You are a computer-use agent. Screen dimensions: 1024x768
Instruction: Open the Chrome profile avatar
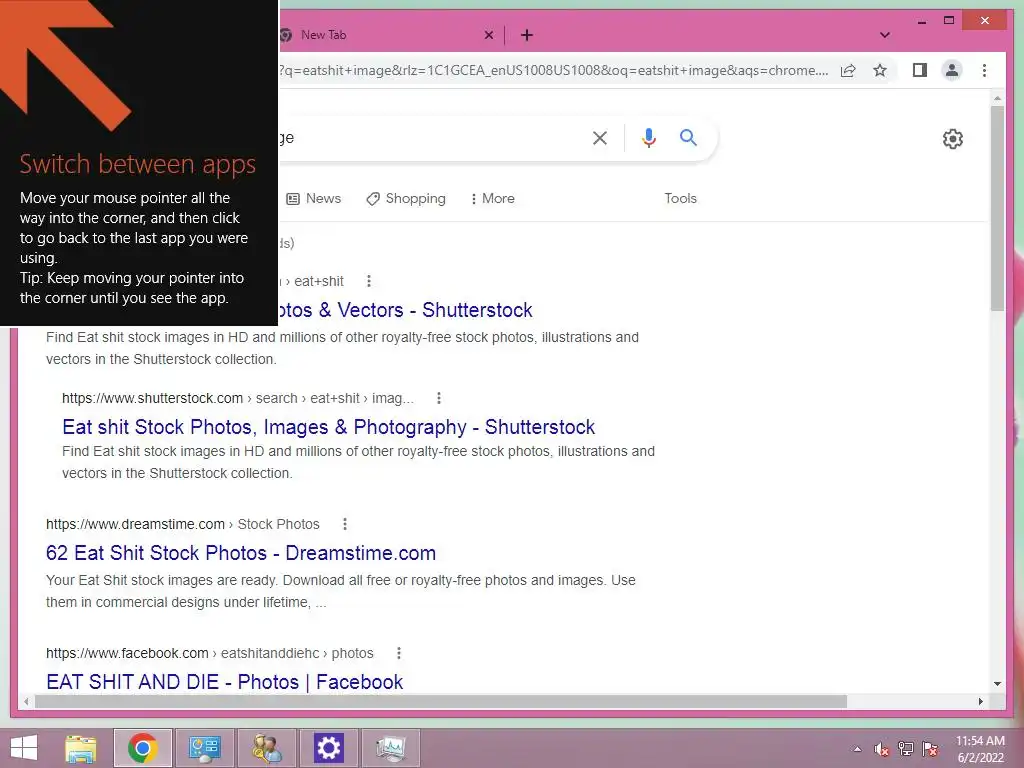pos(952,70)
